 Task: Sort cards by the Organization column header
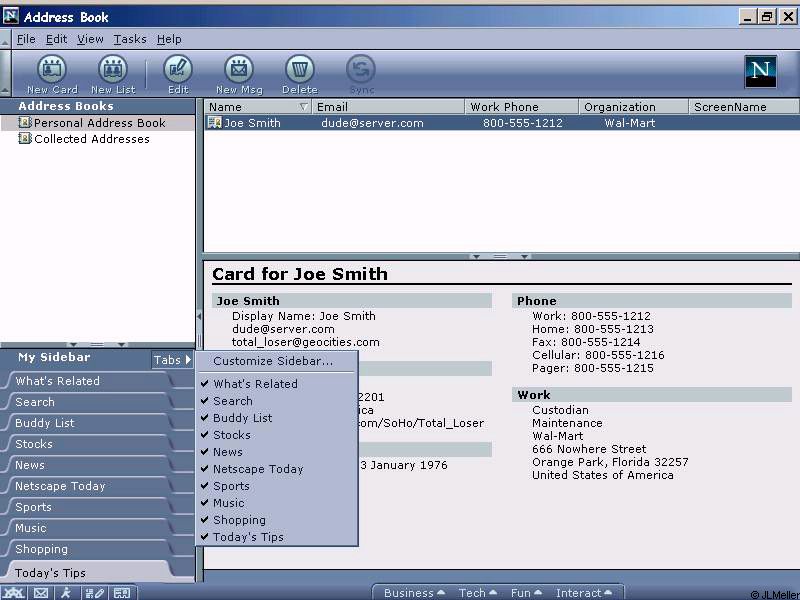coord(633,107)
